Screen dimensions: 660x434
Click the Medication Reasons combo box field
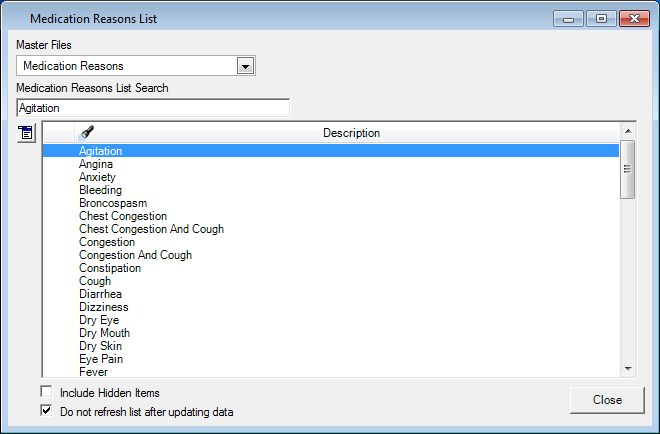pos(125,66)
